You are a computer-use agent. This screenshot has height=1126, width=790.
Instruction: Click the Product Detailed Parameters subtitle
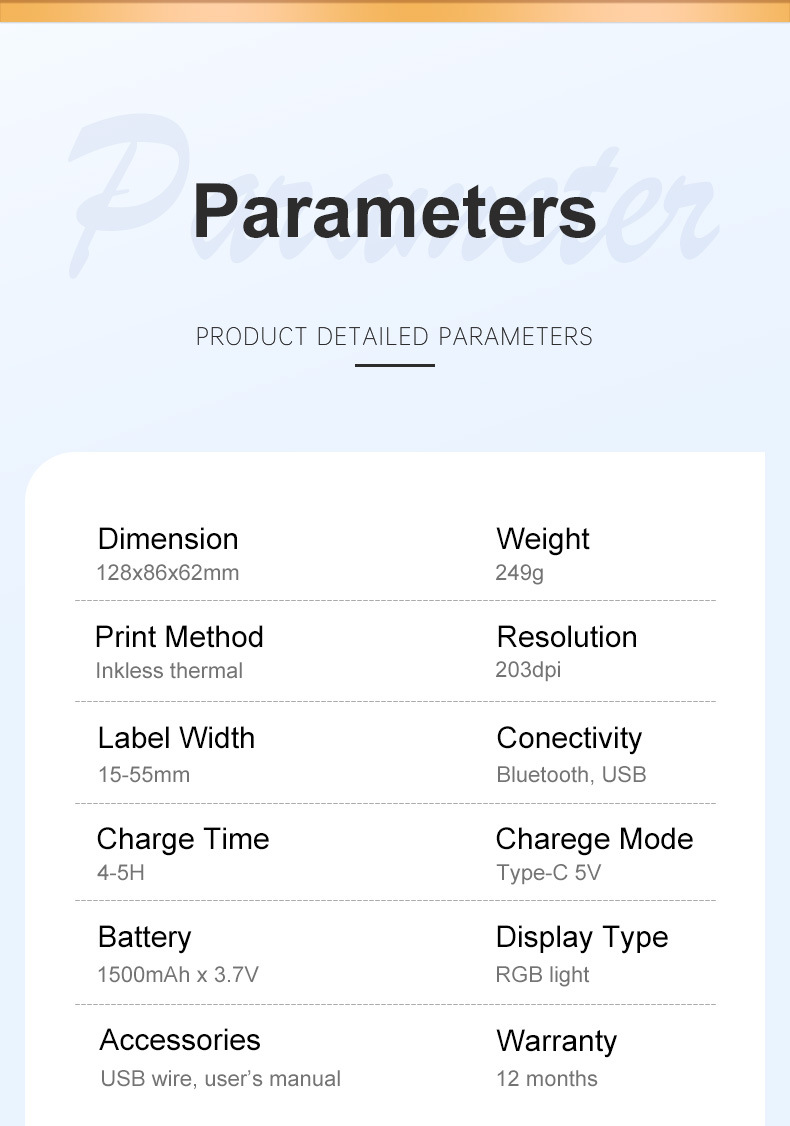(394, 337)
